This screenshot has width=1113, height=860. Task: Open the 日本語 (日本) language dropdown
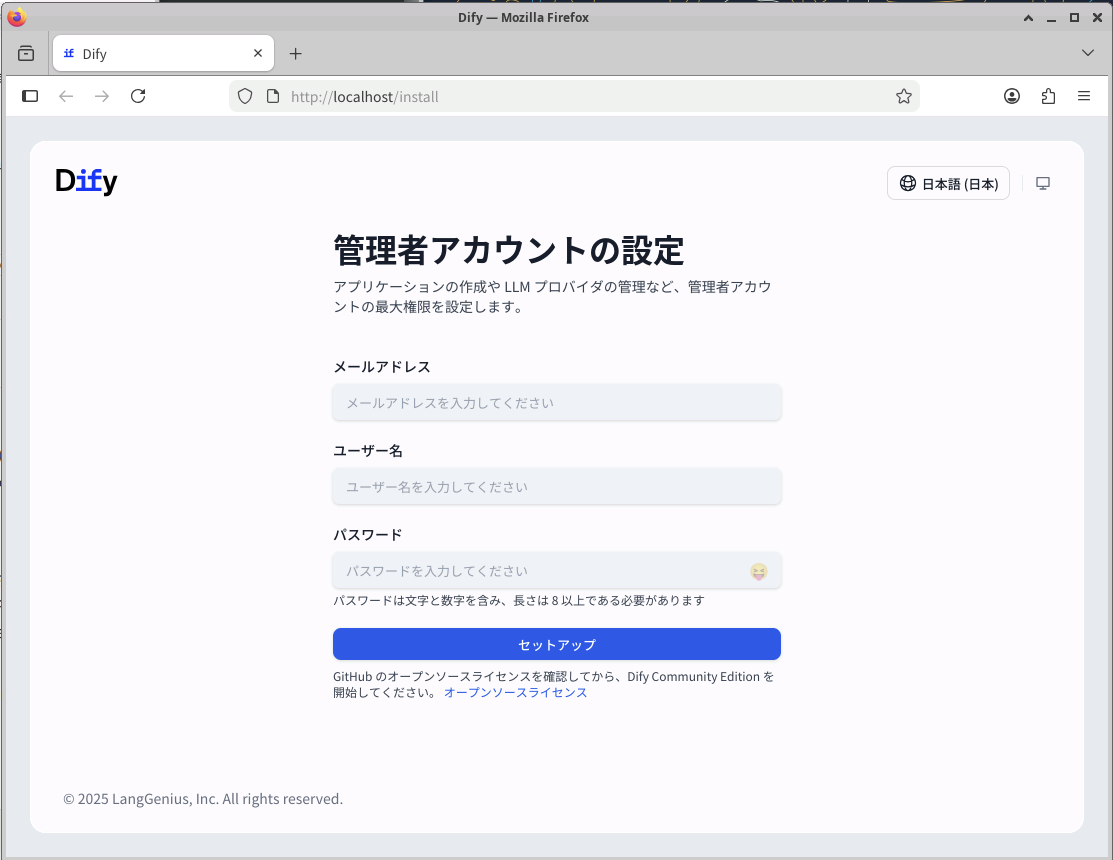point(948,183)
